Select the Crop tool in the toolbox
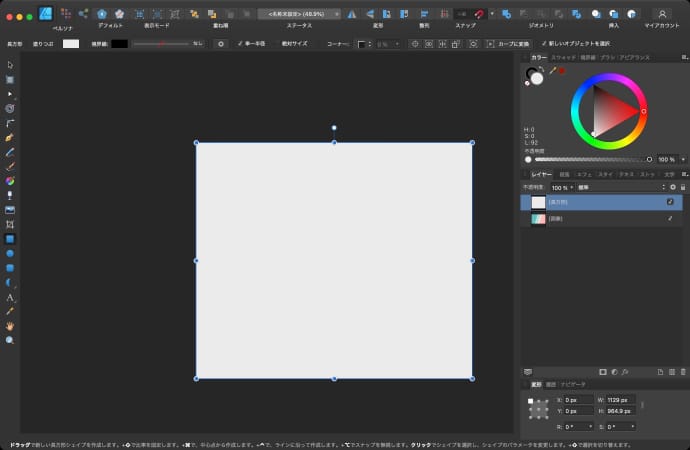Screen dimensions: 690x450 click(10, 224)
